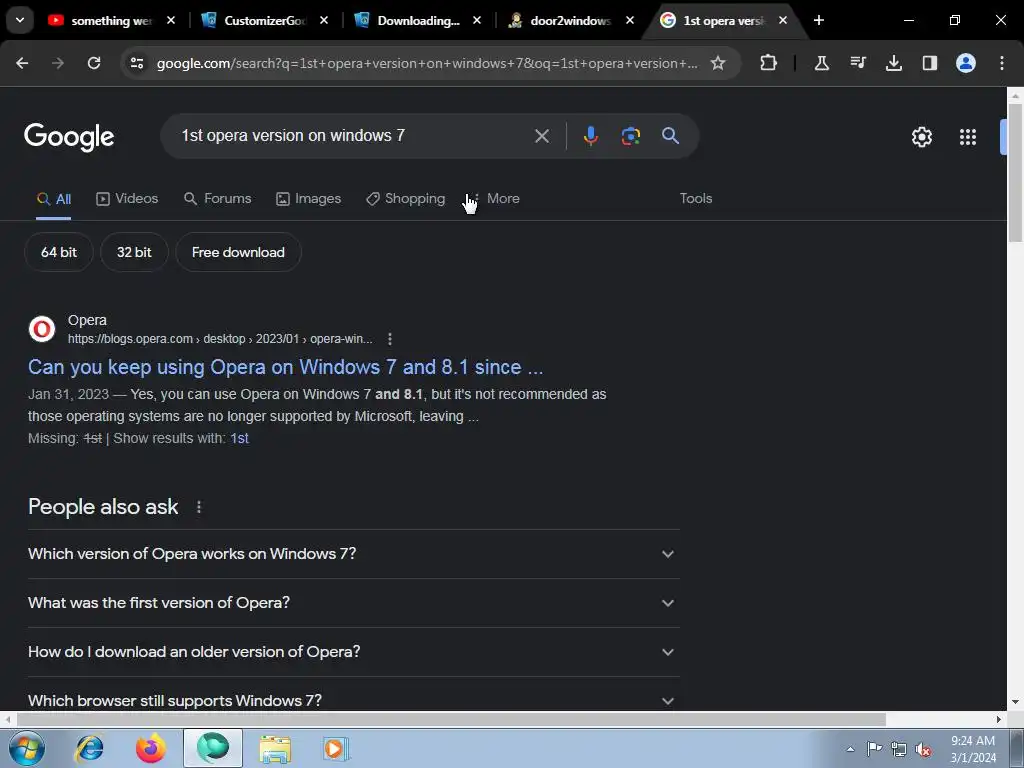Expand 'What was the first version' question
Image resolution: width=1024 pixels, height=768 pixels.
point(354,603)
